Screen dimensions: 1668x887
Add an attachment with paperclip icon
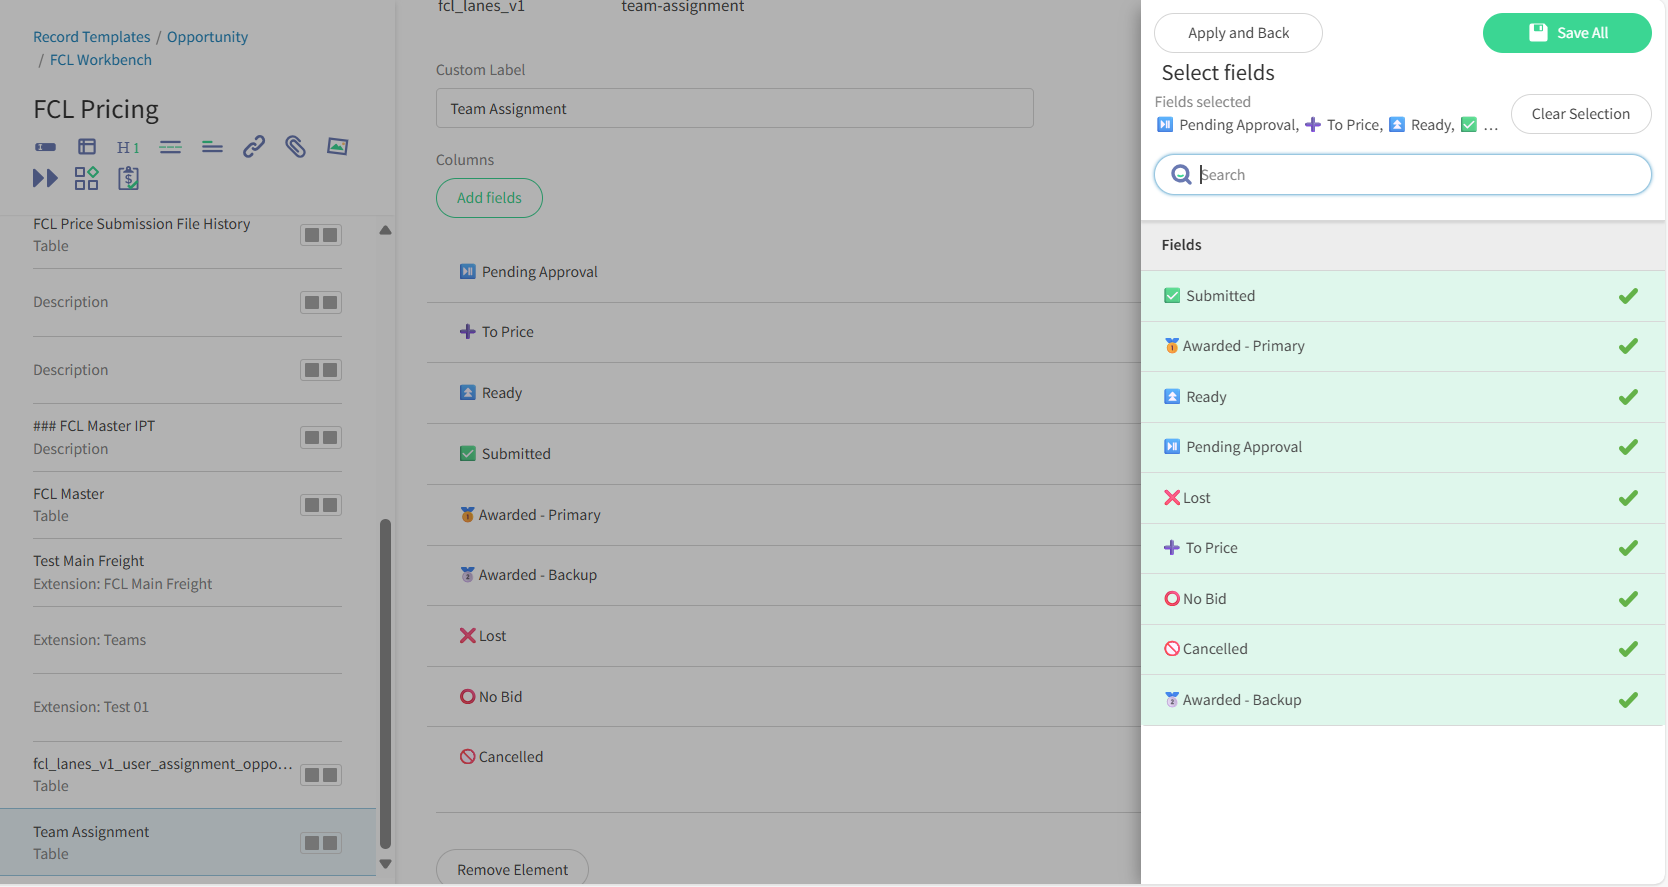coord(295,147)
